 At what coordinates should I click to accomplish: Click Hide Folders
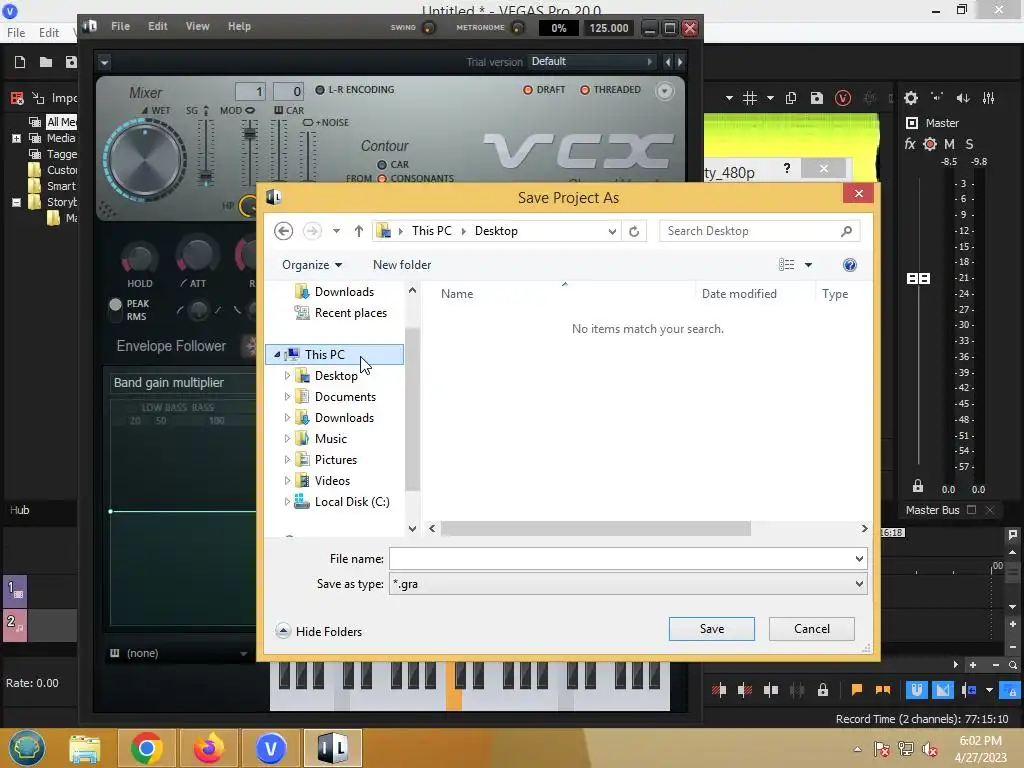point(319,632)
